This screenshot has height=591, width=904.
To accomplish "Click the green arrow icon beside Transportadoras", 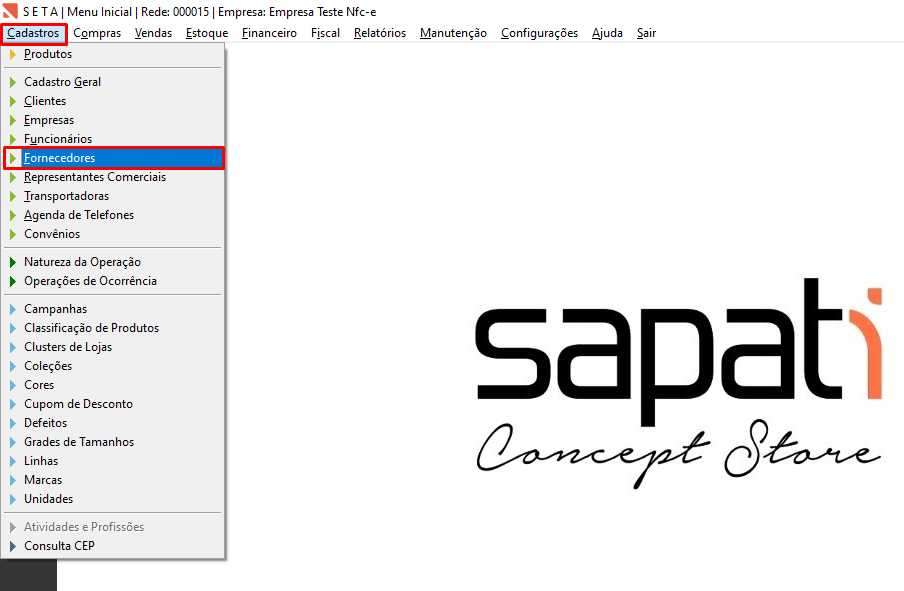I will (13, 197).
